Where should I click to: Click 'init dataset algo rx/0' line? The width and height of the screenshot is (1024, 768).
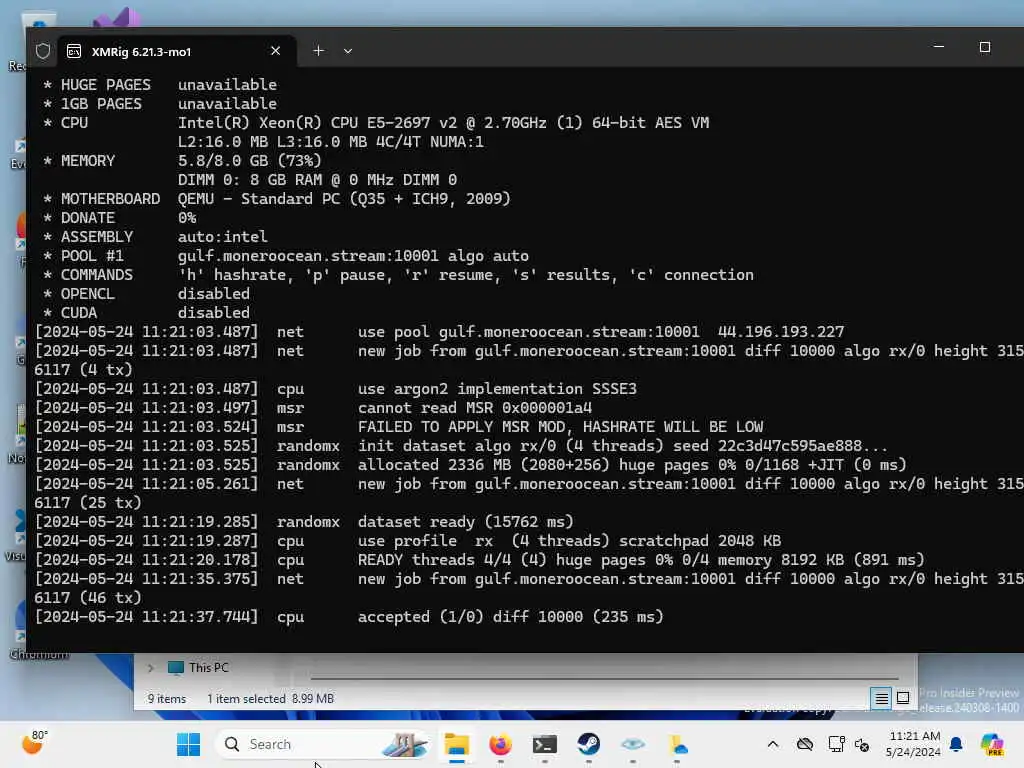pos(461,445)
